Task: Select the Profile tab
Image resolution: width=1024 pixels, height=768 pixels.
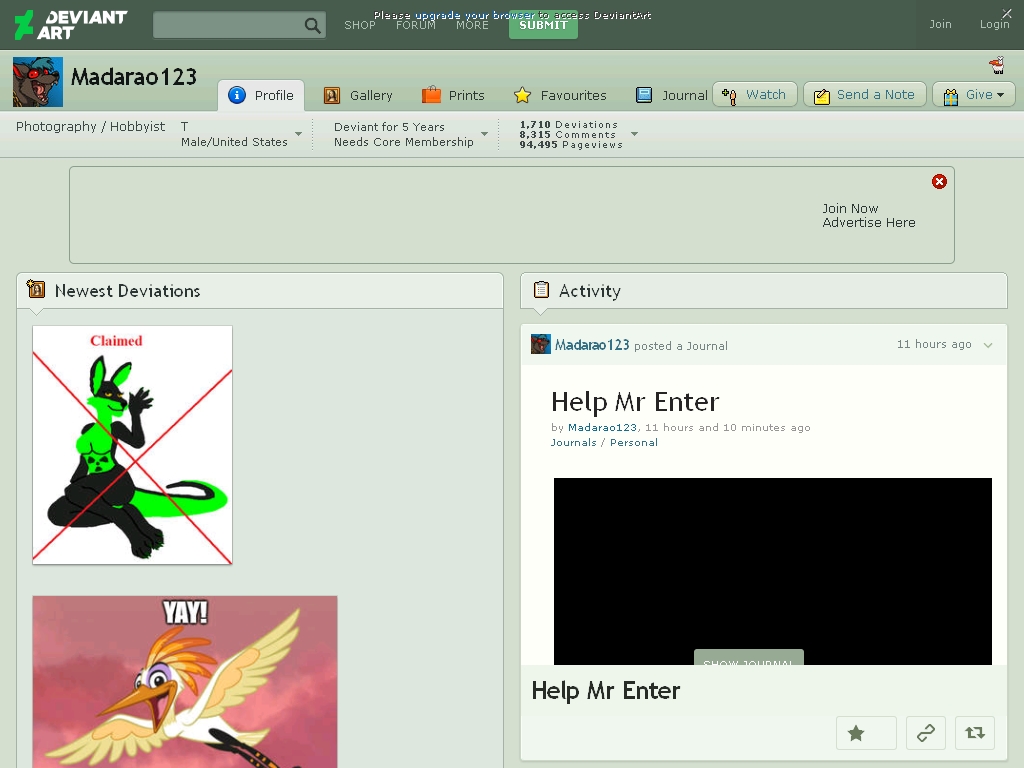Action: 261,95
